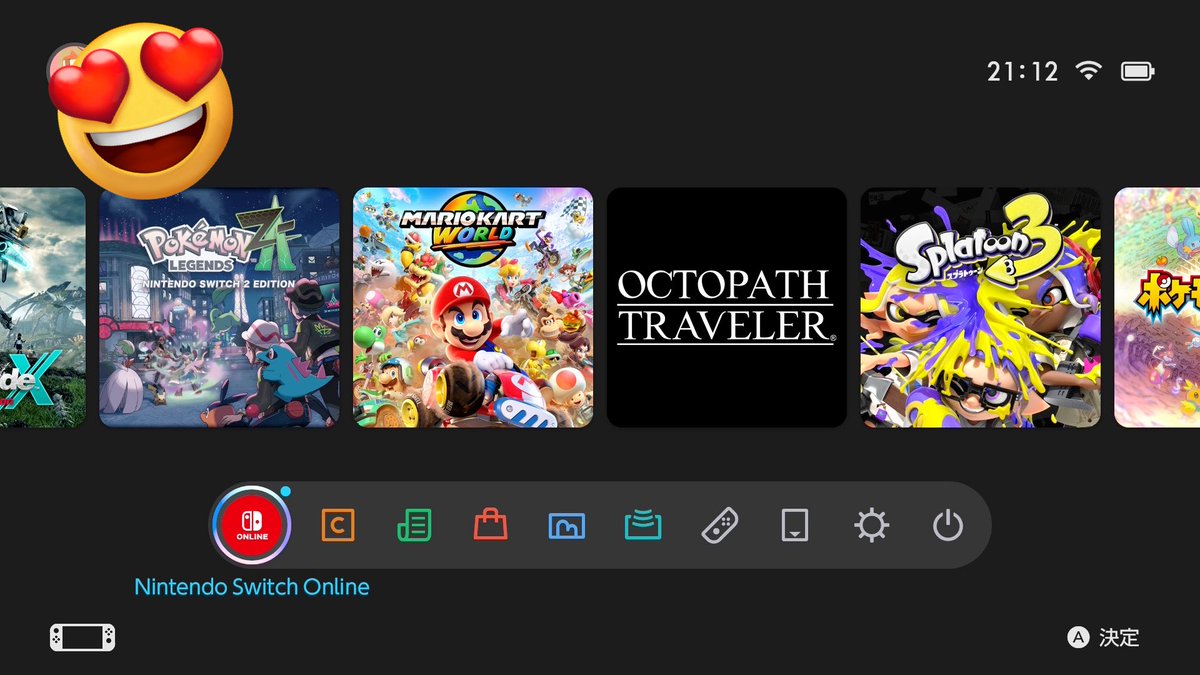
Task: Select the partially visible Pokémon tile at right
Action: click(x=1157, y=307)
